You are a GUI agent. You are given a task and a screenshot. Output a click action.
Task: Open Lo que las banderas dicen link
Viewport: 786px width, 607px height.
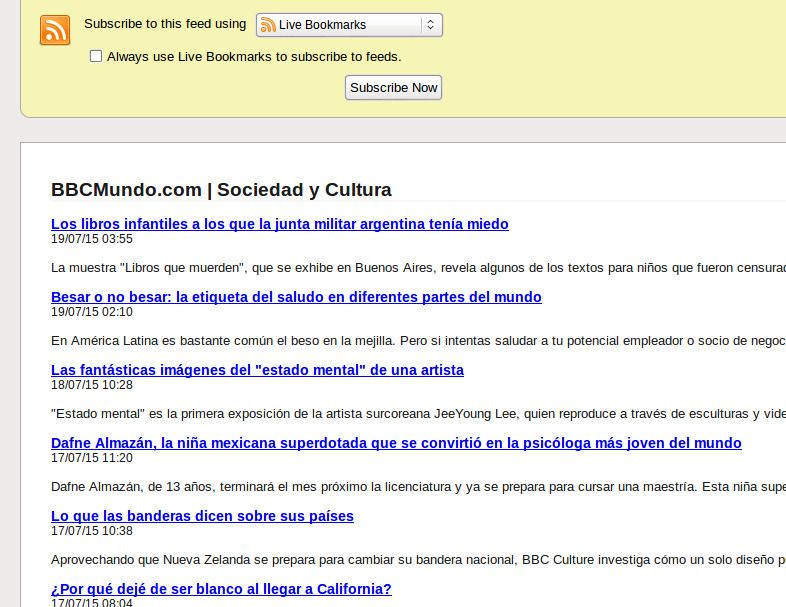coord(203,516)
